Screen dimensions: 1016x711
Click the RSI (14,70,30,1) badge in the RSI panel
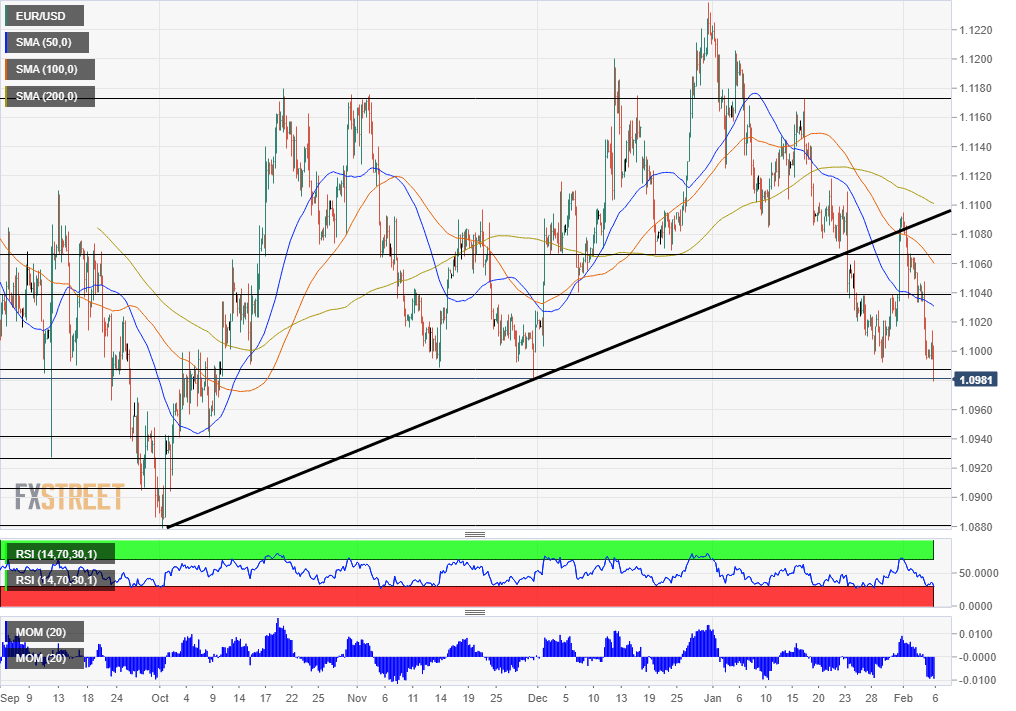(x=60, y=552)
